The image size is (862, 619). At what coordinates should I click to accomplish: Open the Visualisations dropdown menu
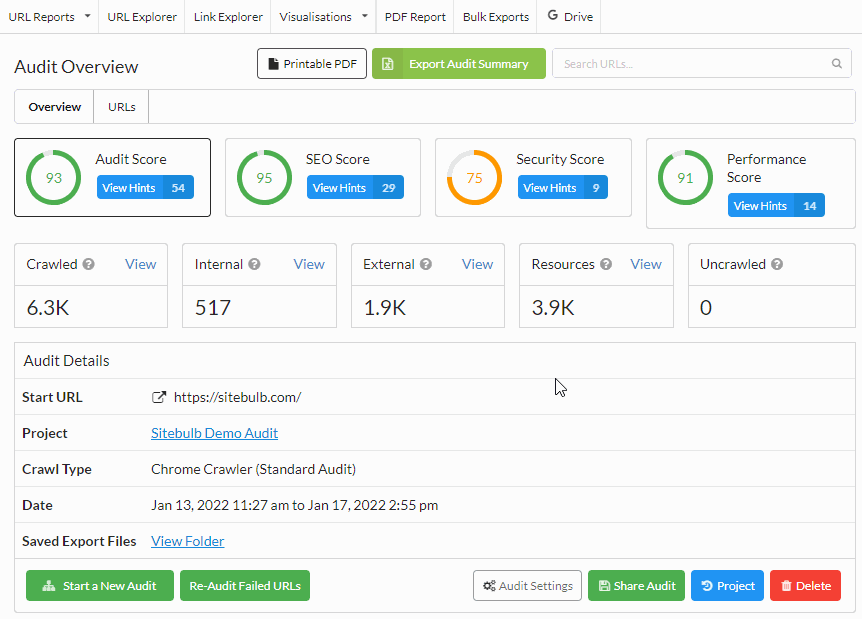coord(323,17)
